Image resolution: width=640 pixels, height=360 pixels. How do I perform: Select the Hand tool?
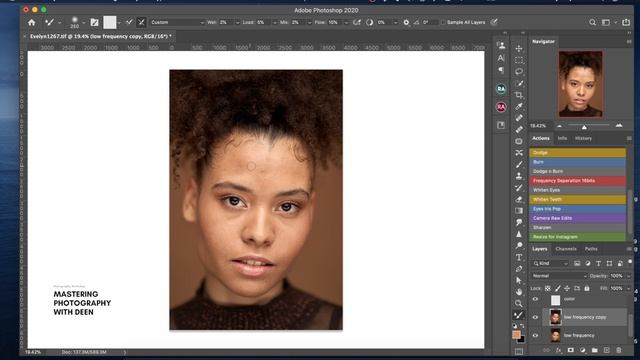pos(519,292)
